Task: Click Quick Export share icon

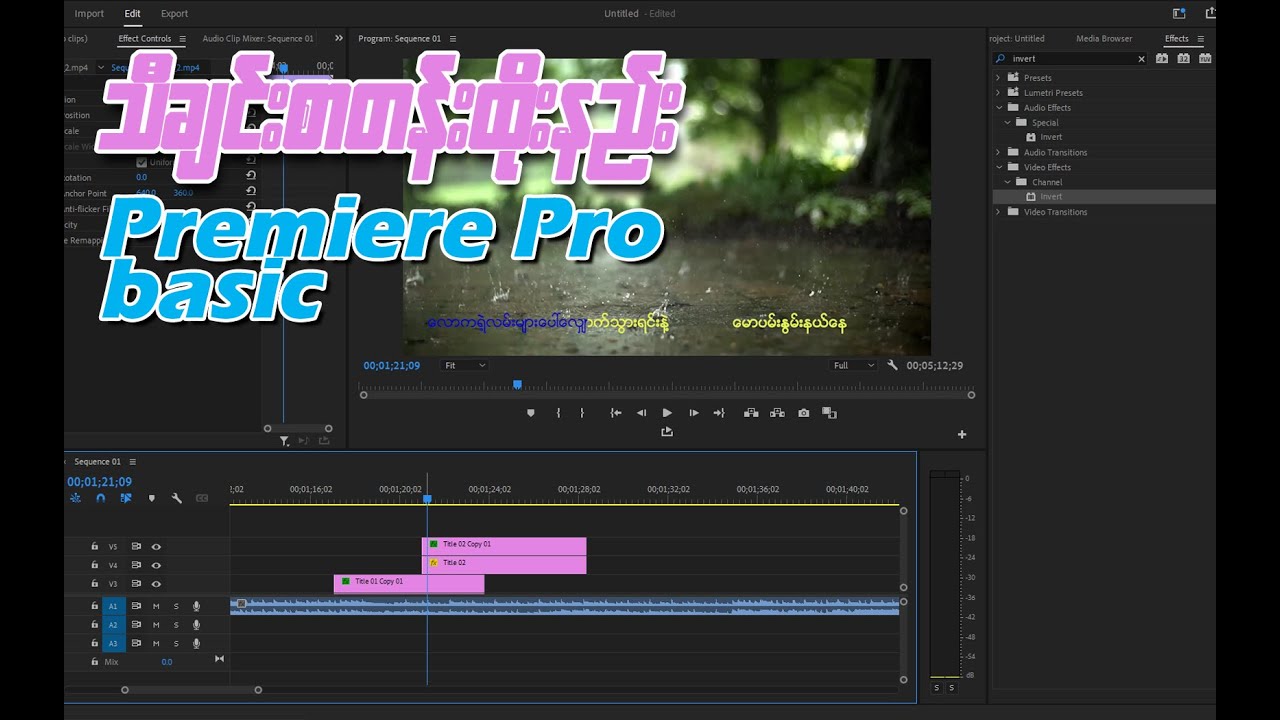Action: click(1211, 13)
